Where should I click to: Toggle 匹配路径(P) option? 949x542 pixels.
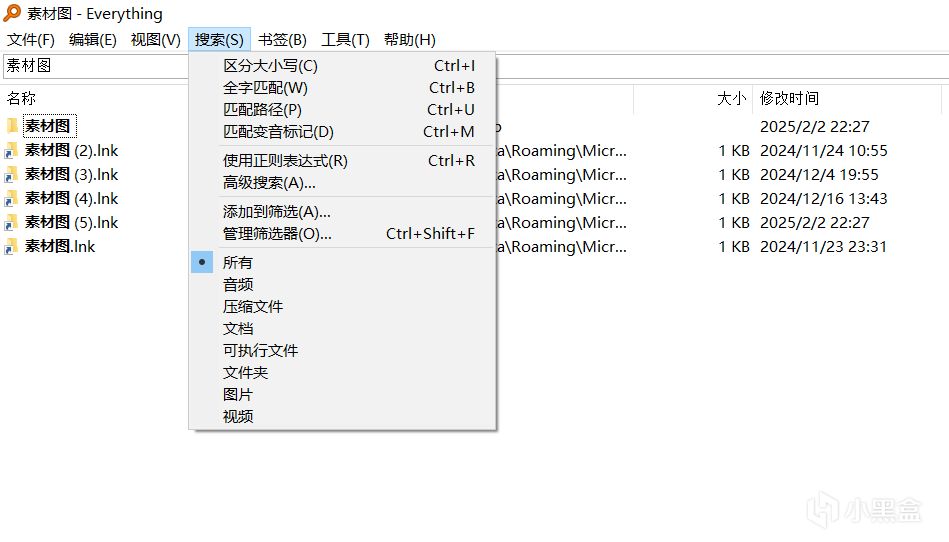[342, 109]
